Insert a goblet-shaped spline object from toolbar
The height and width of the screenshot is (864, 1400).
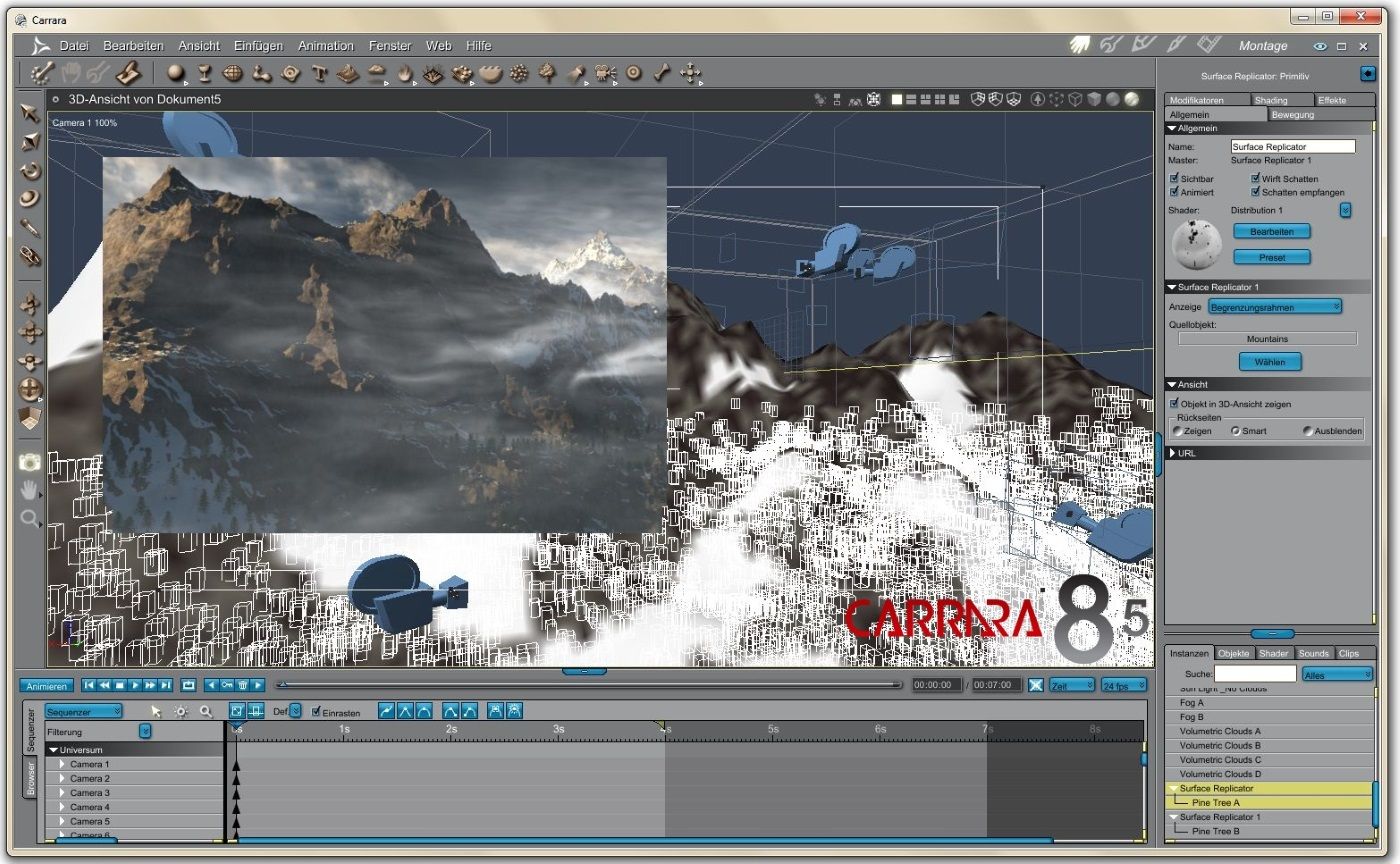(x=204, y=73)
